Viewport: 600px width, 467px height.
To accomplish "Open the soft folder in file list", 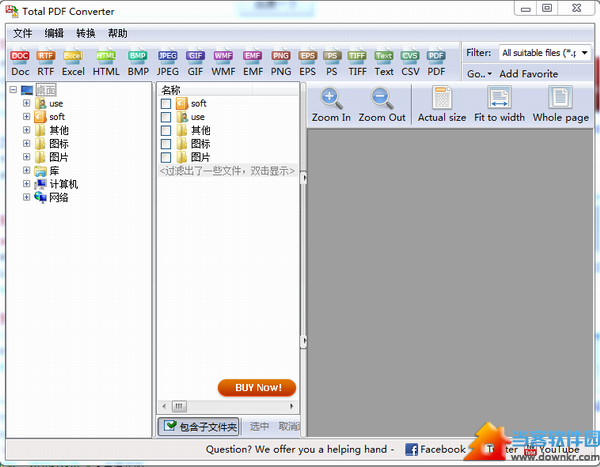I will point(199,104).
